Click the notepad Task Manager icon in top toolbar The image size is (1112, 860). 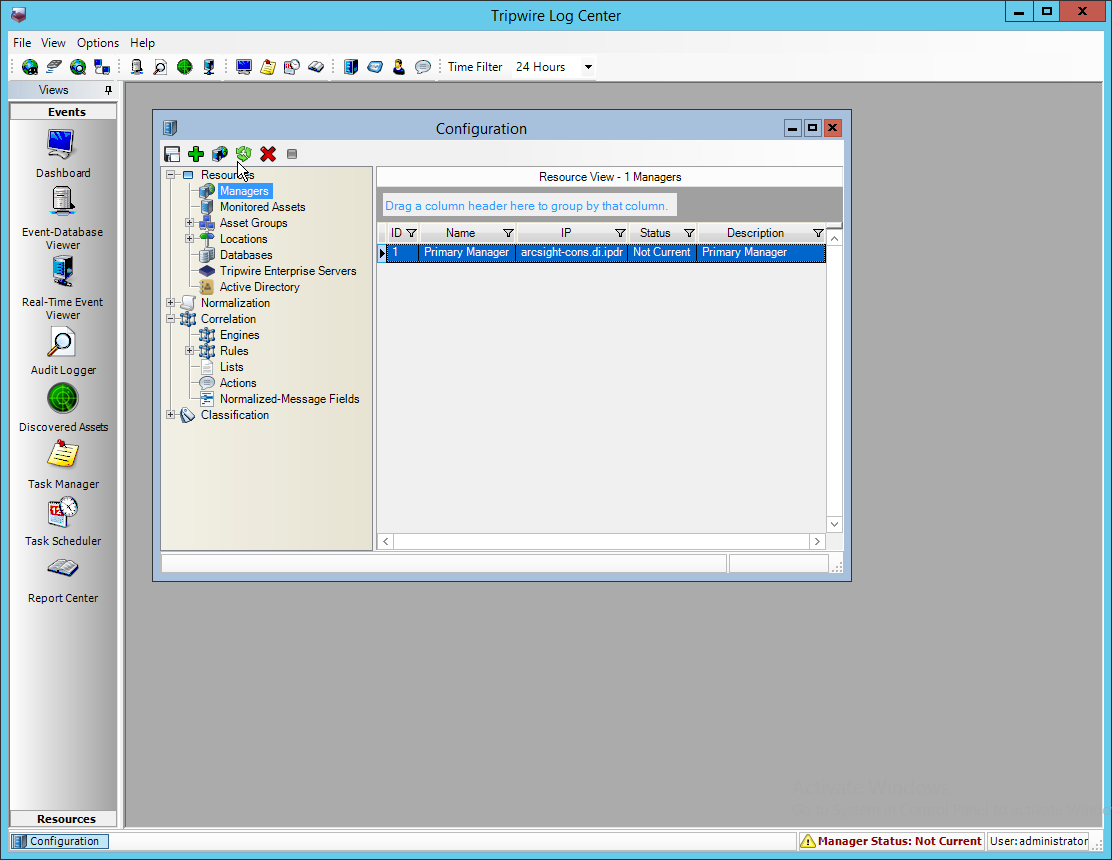point(267,67)
